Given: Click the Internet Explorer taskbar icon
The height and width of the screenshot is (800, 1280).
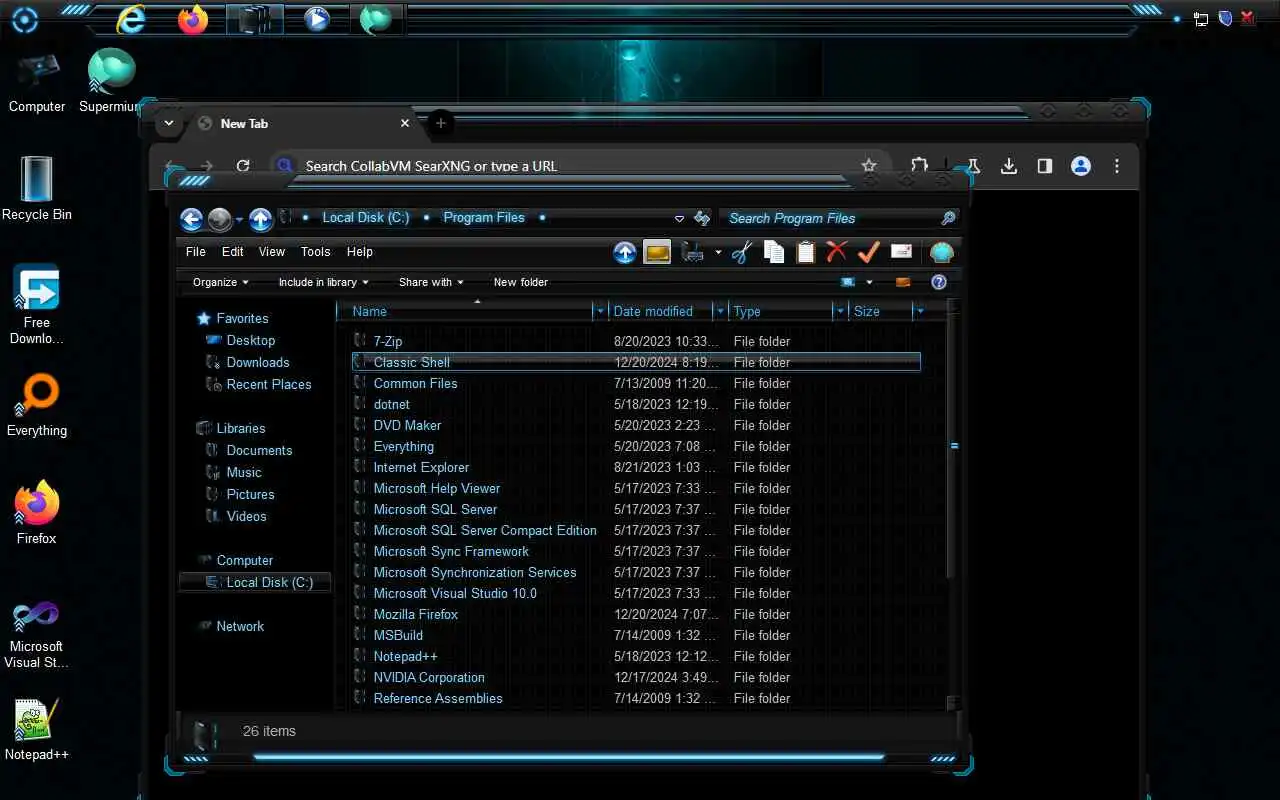Looking at the screenshot, I should (x=131, y=19).
